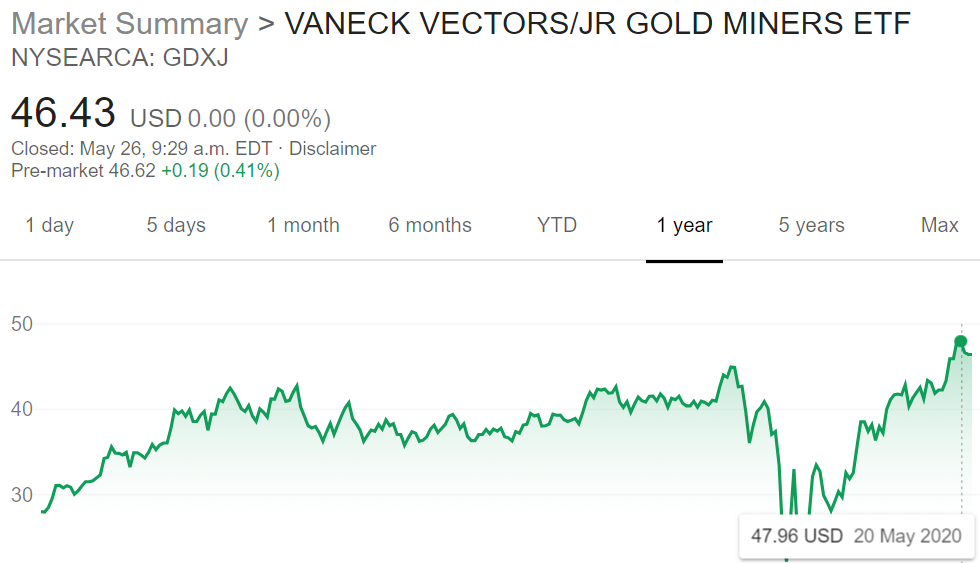
Task: Click the pre-market +0.19 (0.41%) change
Action: 220,171
